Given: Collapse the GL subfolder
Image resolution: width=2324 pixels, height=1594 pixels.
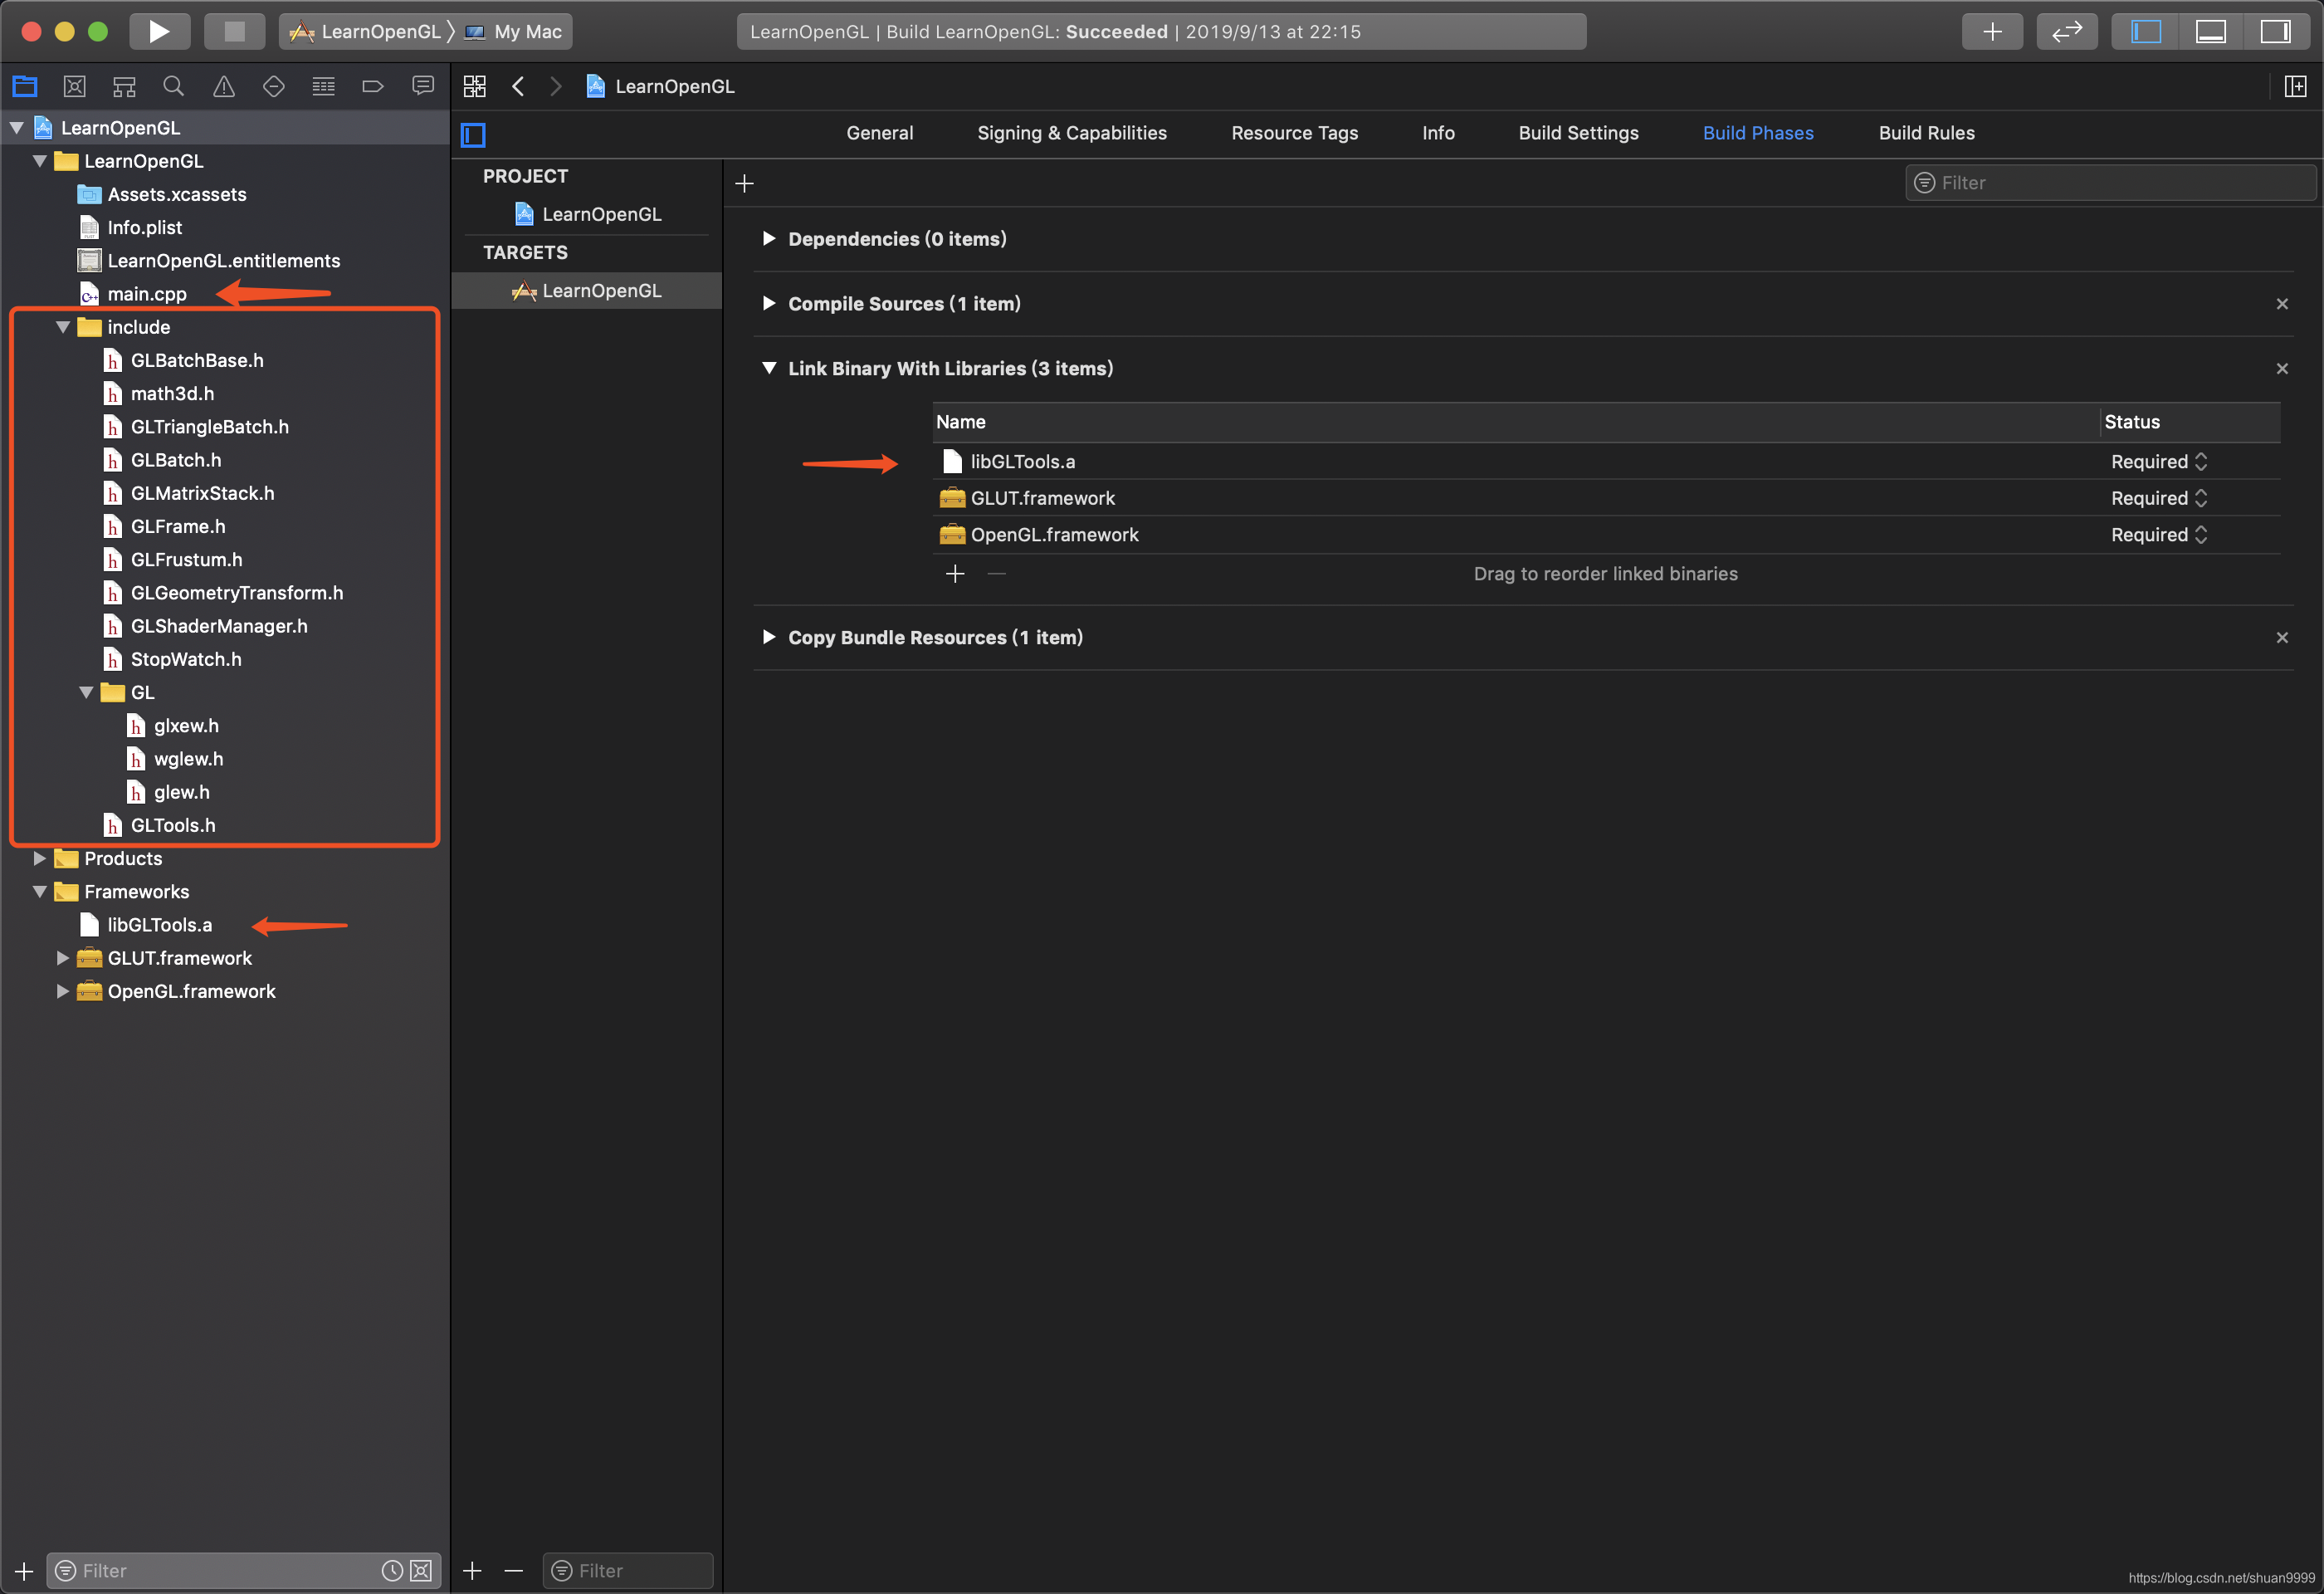Looking at the screenshot, I should (x=87, y=692).
